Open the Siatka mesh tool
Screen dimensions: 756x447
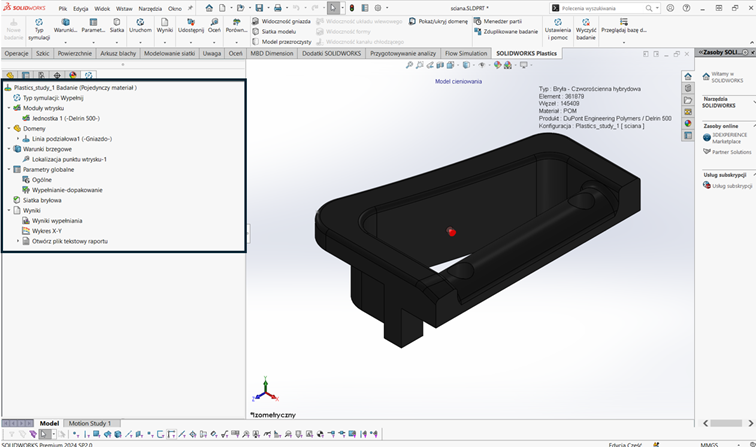[x=117, y=21]
